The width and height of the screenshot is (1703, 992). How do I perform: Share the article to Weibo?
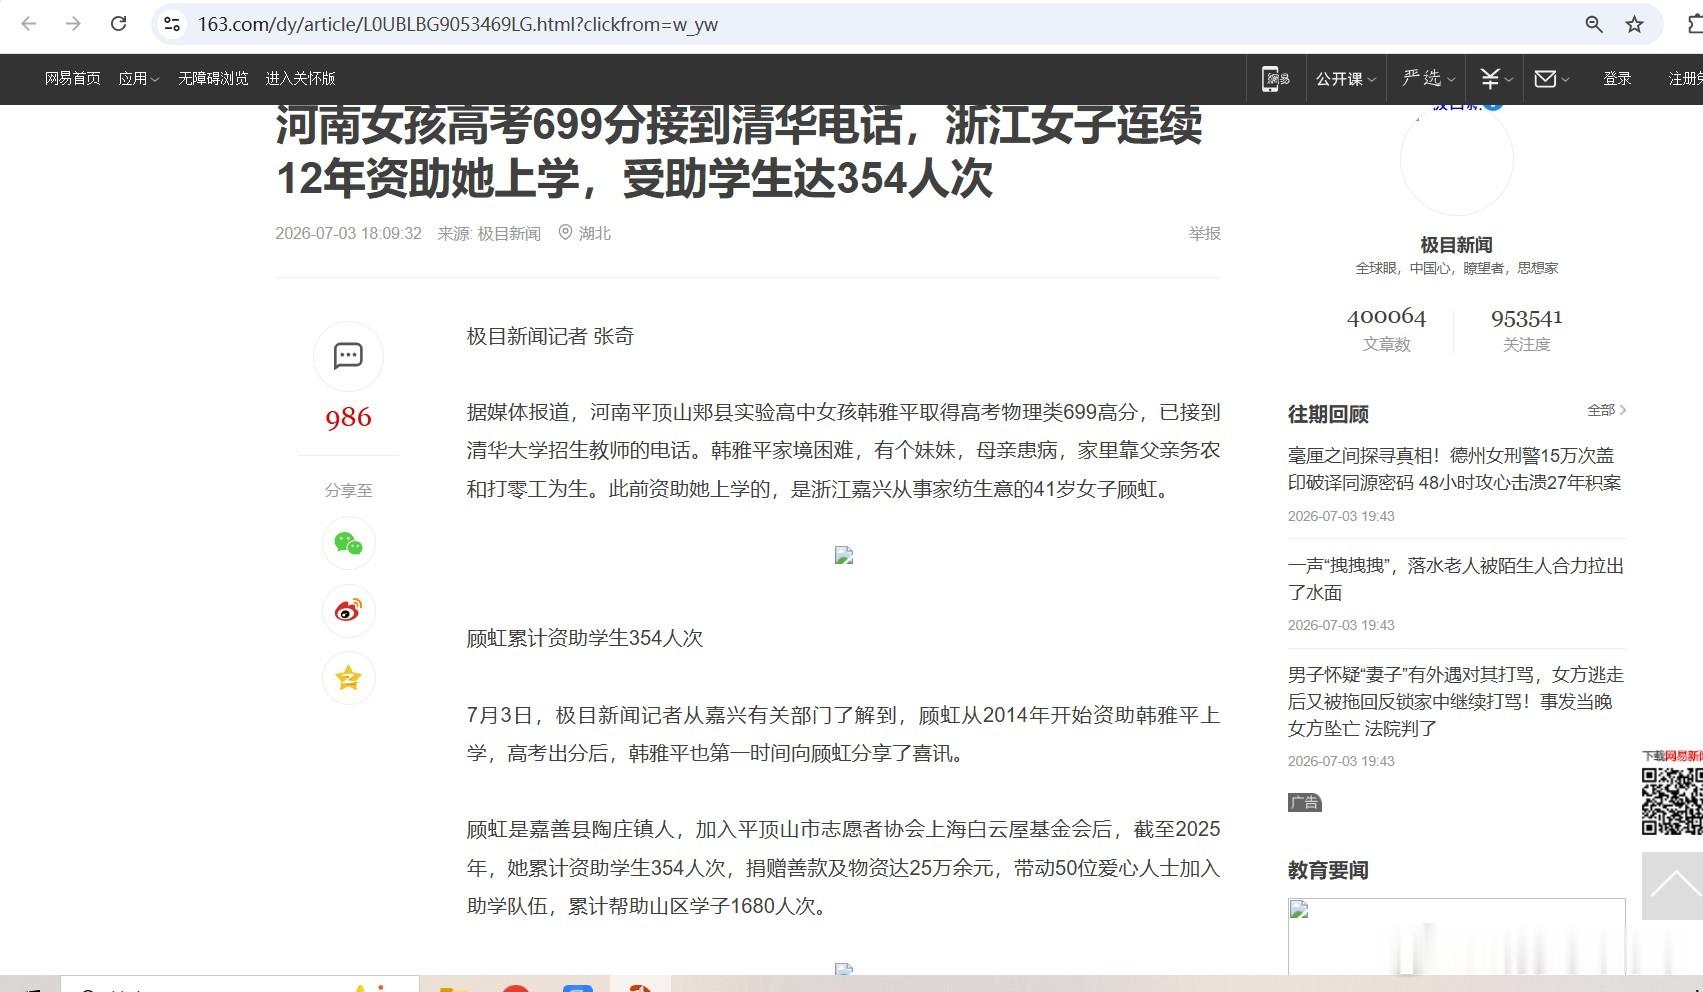pyautogui.click(x=348, y=610)
